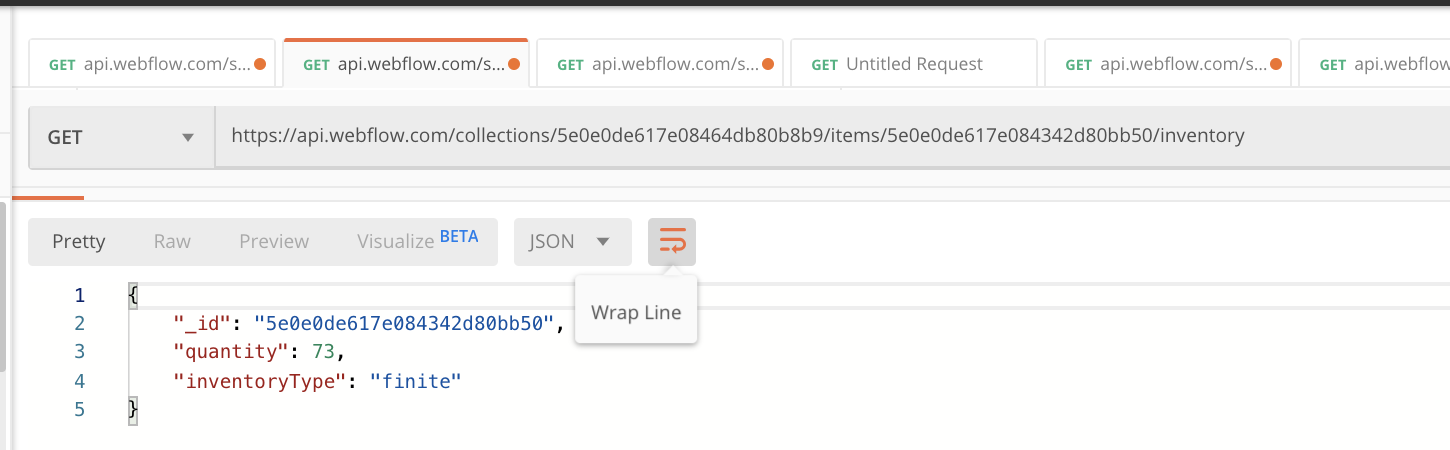Click the orange unsaved dot on the active tab

(514, 65)
